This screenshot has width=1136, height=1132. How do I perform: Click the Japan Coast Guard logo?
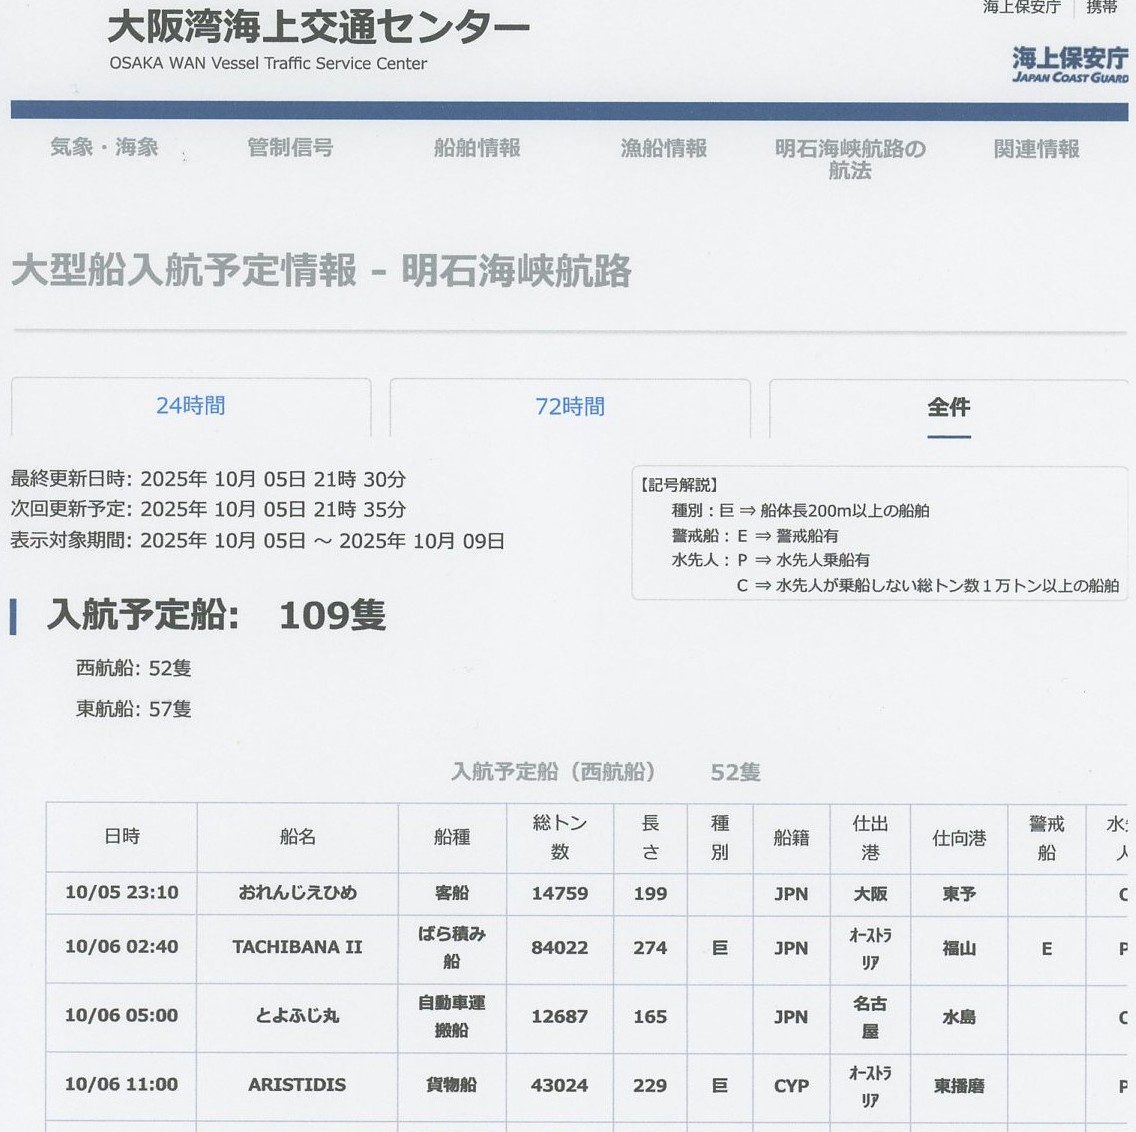tap(1069, 64)
